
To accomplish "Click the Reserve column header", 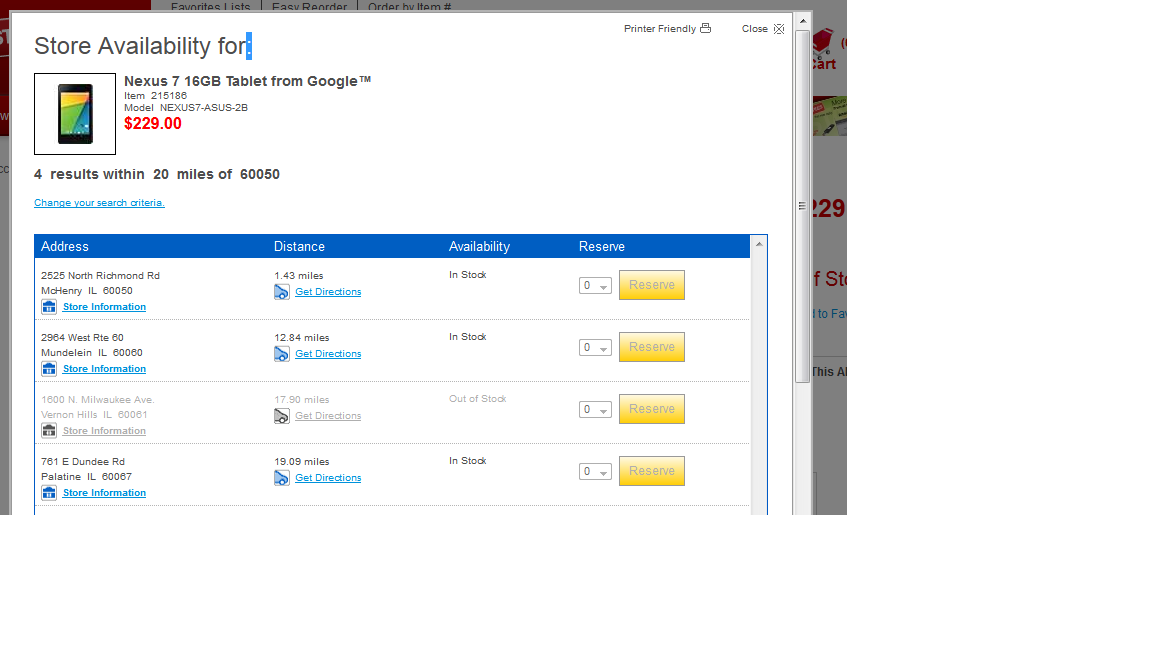I will coord(602,247).
